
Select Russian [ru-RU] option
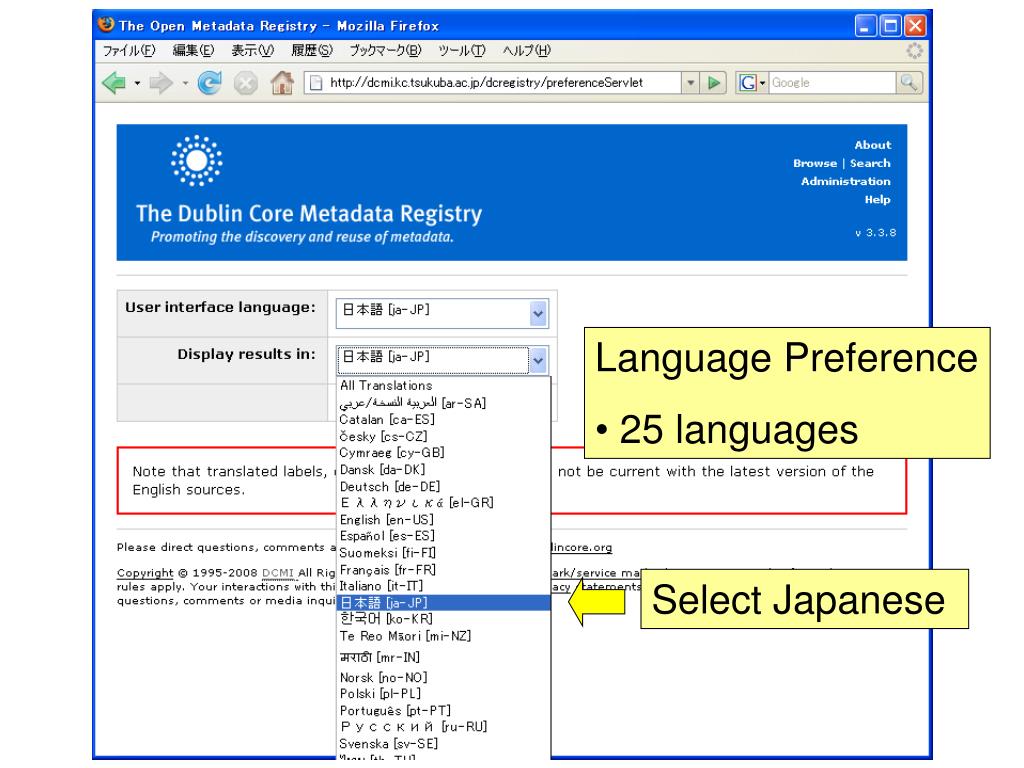coord(443,727)
